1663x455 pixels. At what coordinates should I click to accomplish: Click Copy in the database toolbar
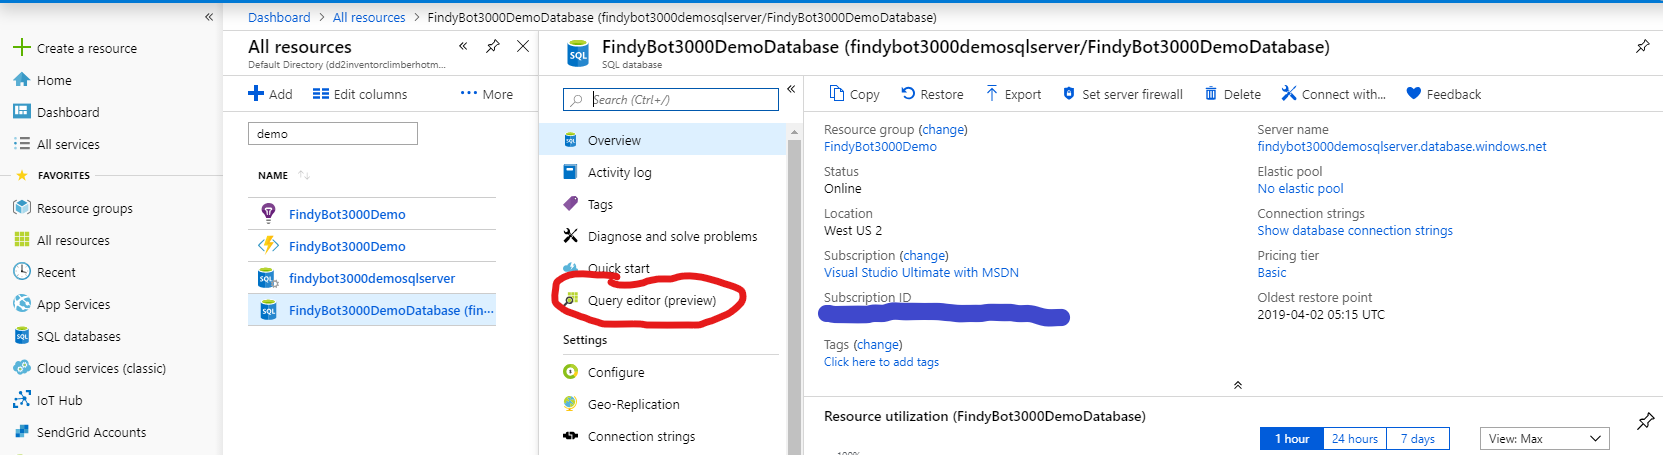[x=855, y=94]
